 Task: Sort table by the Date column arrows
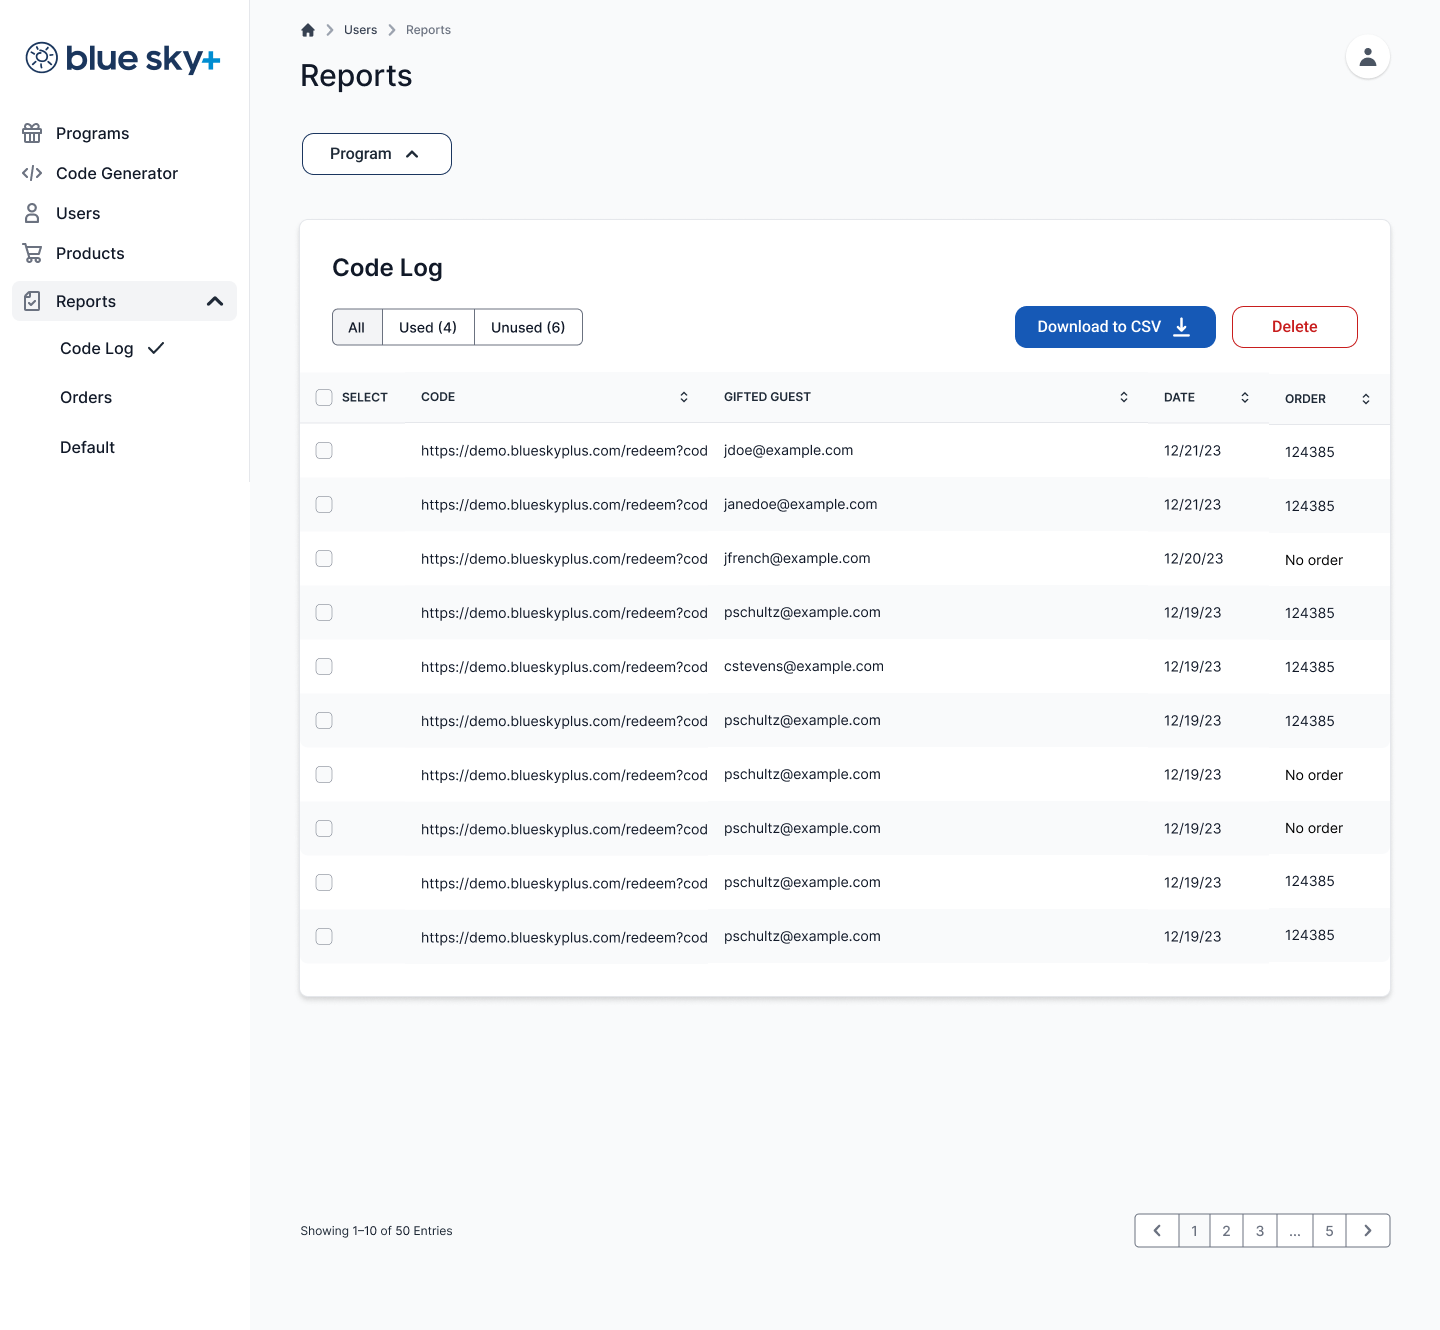click(1245, 397)
